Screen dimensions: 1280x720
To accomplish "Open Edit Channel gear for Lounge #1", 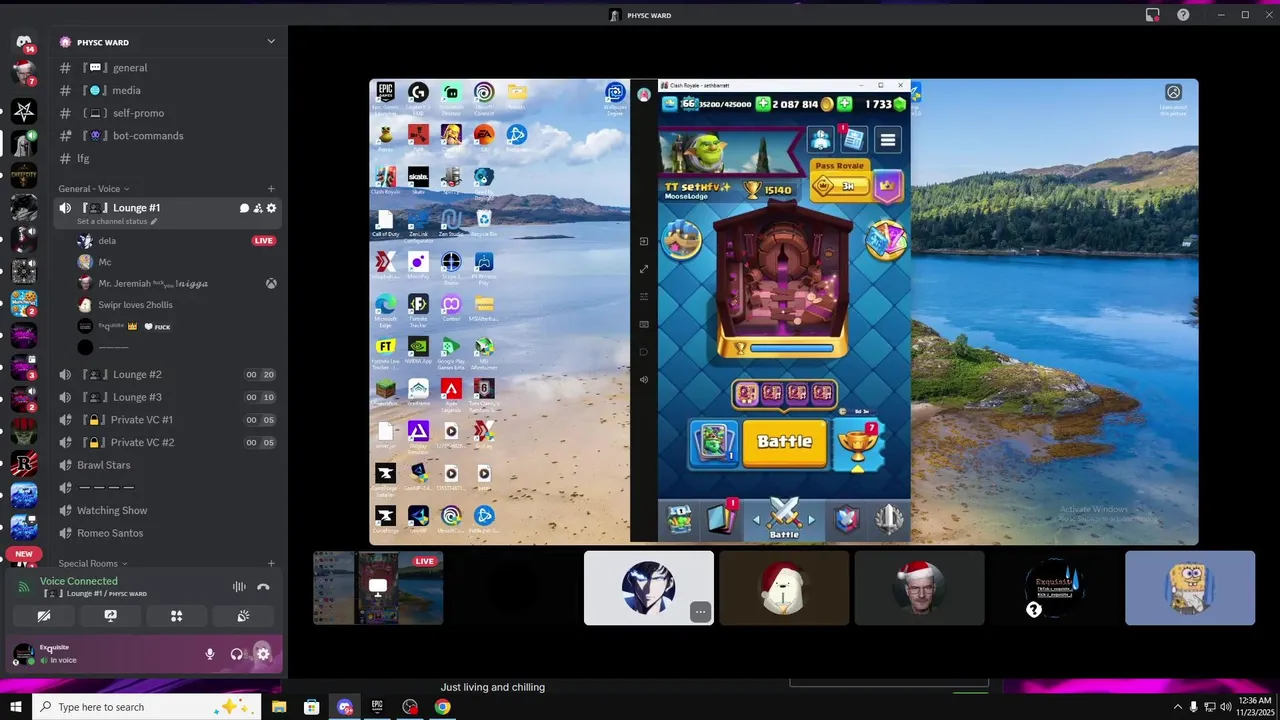I will tap(271, 208).
